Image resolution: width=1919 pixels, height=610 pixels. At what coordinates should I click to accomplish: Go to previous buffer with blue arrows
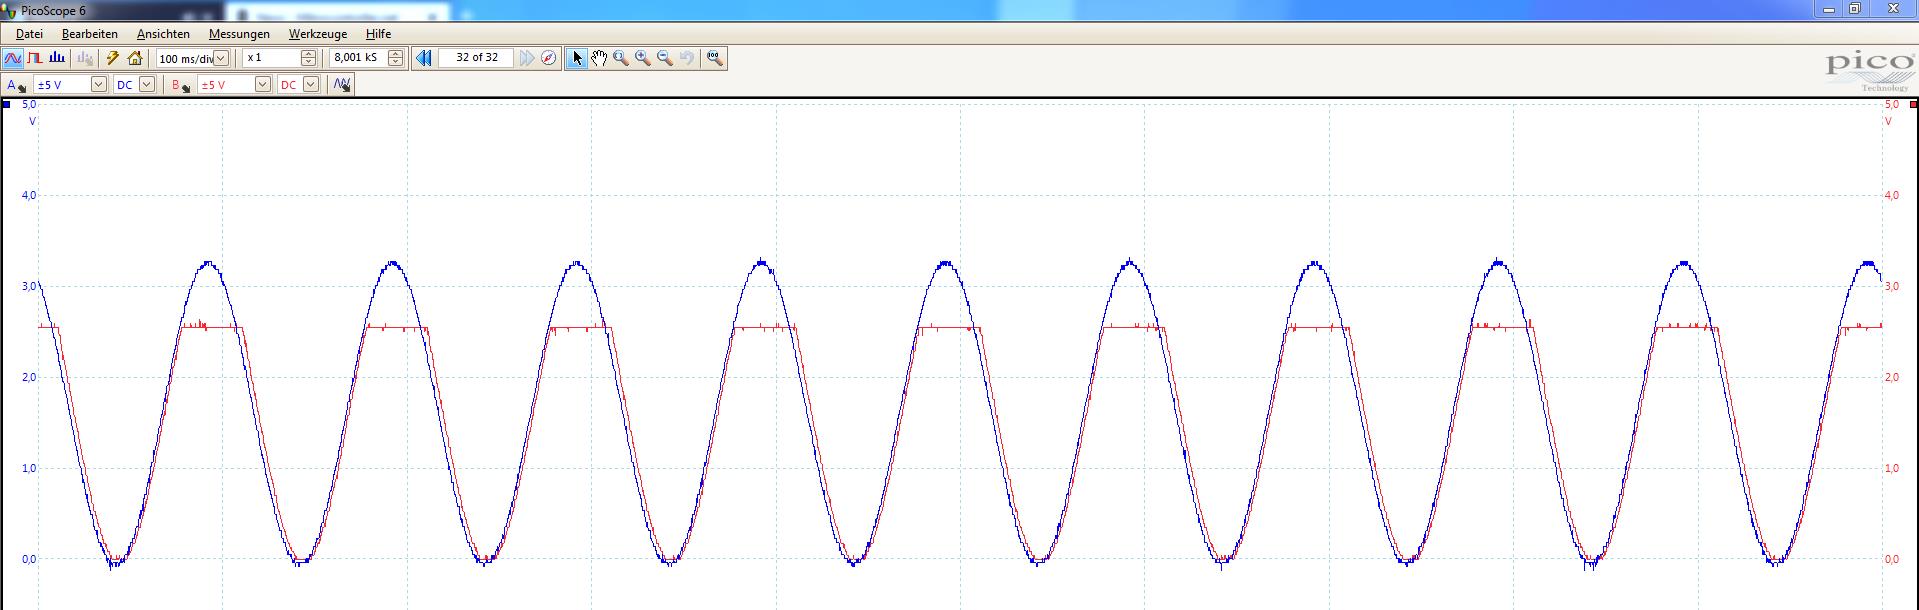[x=424, y=58]
